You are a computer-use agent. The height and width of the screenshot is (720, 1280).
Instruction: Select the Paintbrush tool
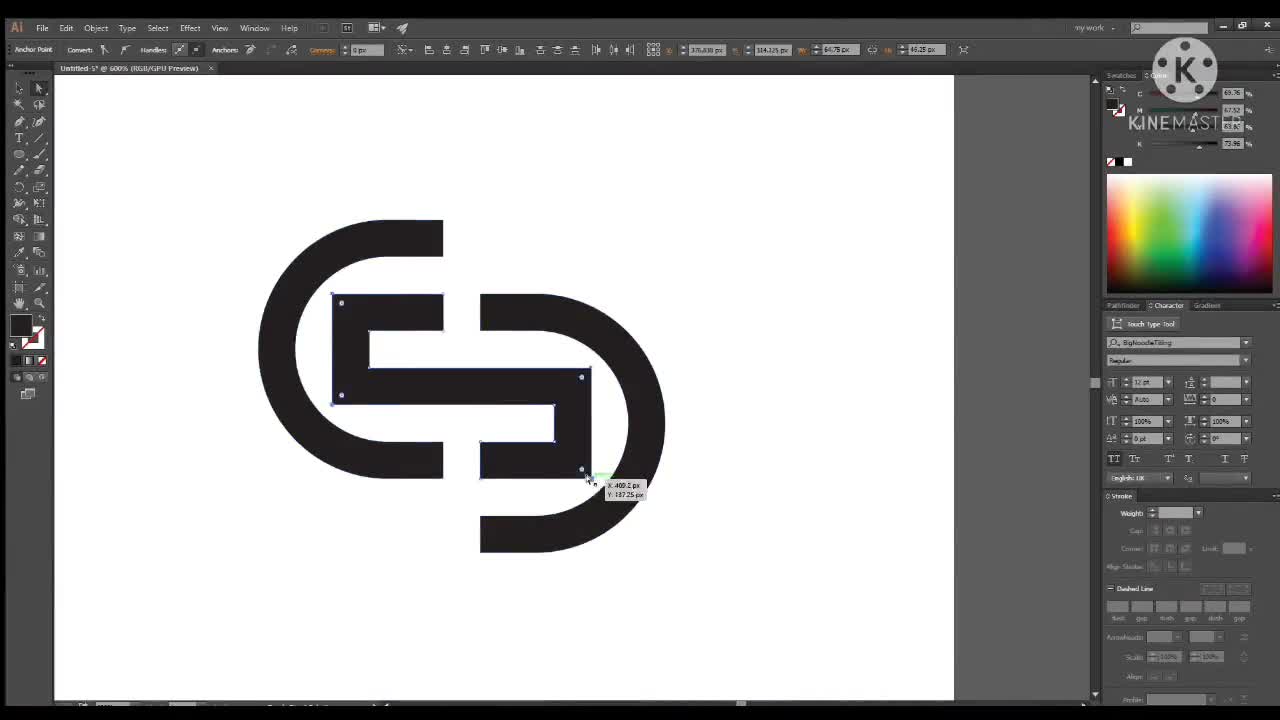coord(39,154)
